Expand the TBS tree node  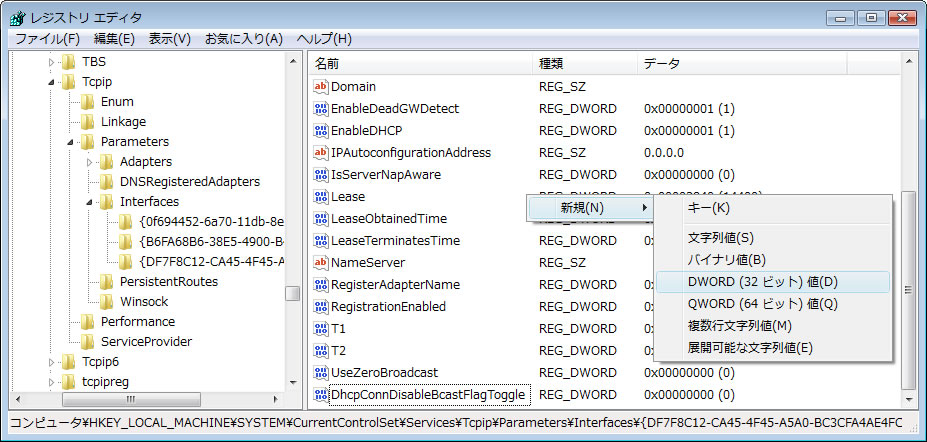pyautogui.click(x=51, y=62)
